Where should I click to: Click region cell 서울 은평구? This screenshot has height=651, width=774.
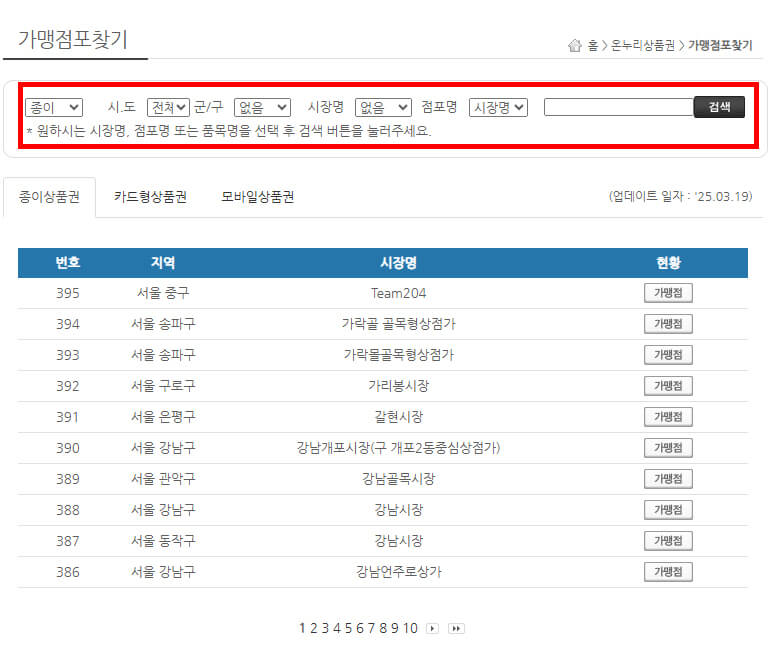coord(163,417)
